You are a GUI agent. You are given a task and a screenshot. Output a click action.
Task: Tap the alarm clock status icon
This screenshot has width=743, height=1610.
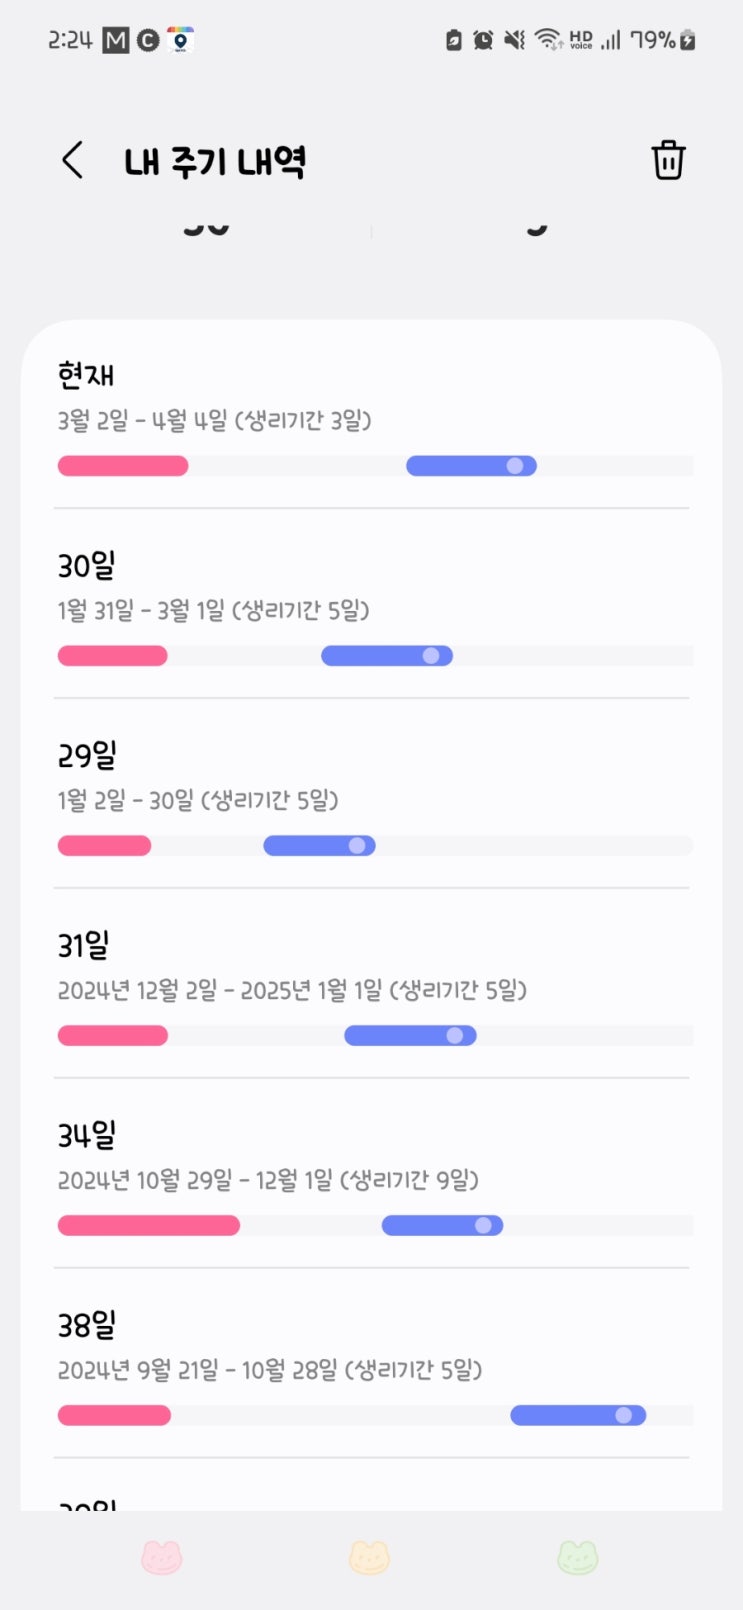[483, 40]
